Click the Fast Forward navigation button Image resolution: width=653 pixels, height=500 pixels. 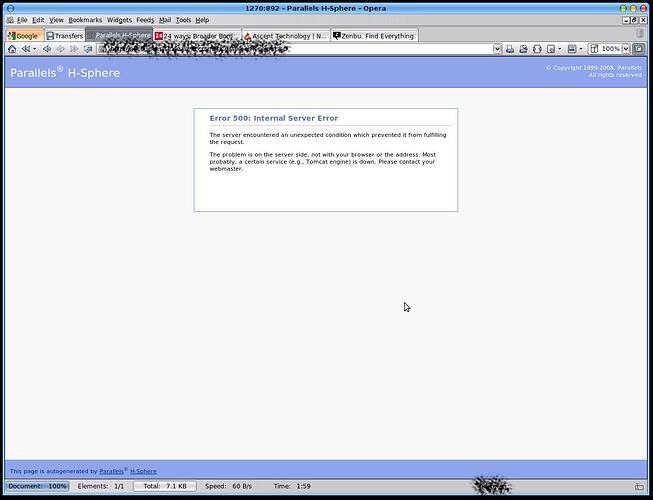click(x=74, y=49)
